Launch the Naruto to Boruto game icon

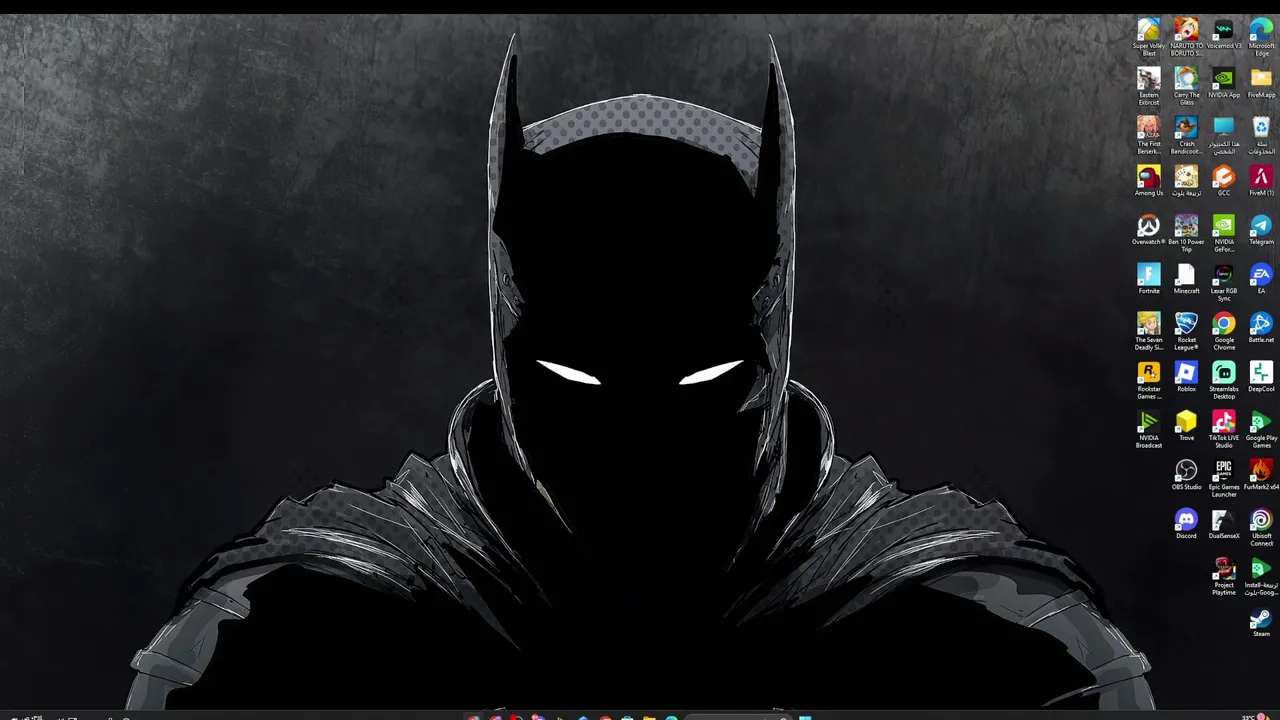tap(1186, 30)
